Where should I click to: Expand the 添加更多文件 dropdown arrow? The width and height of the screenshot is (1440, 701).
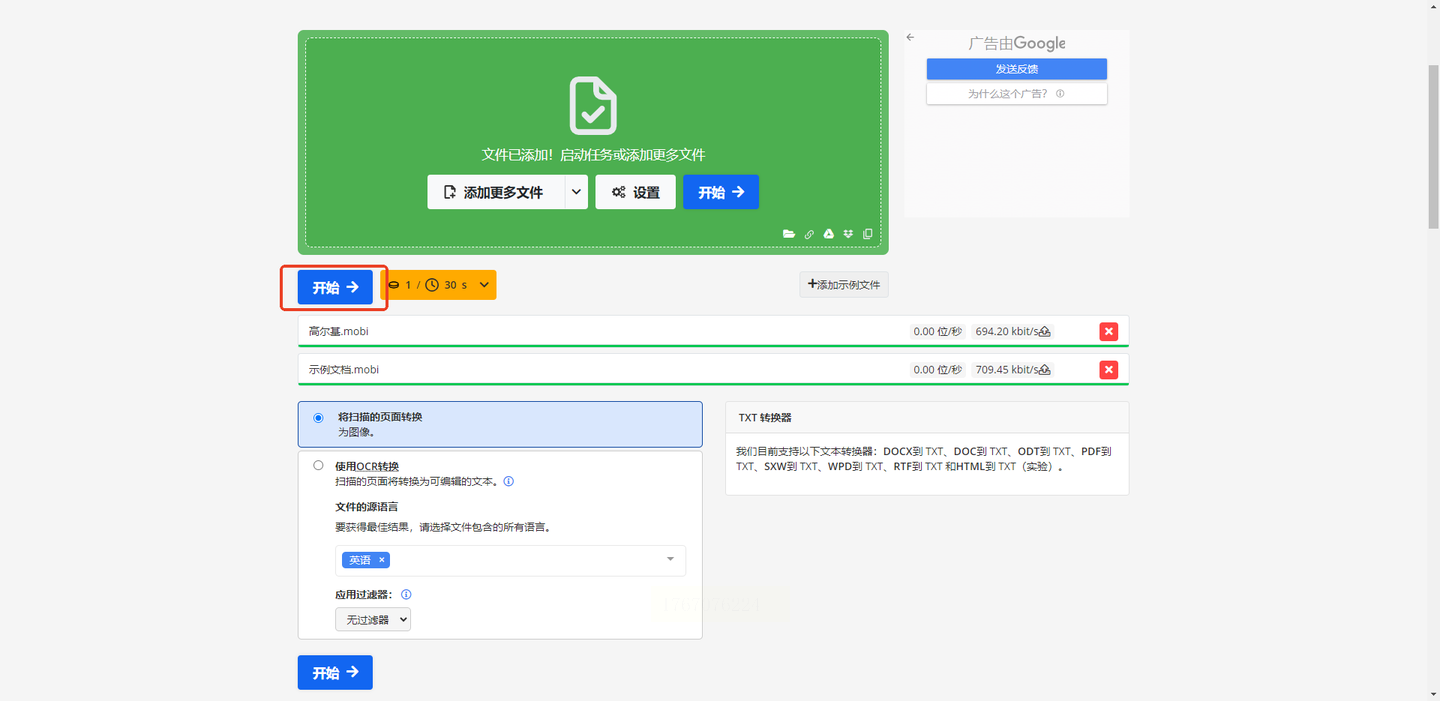(575, 192)
